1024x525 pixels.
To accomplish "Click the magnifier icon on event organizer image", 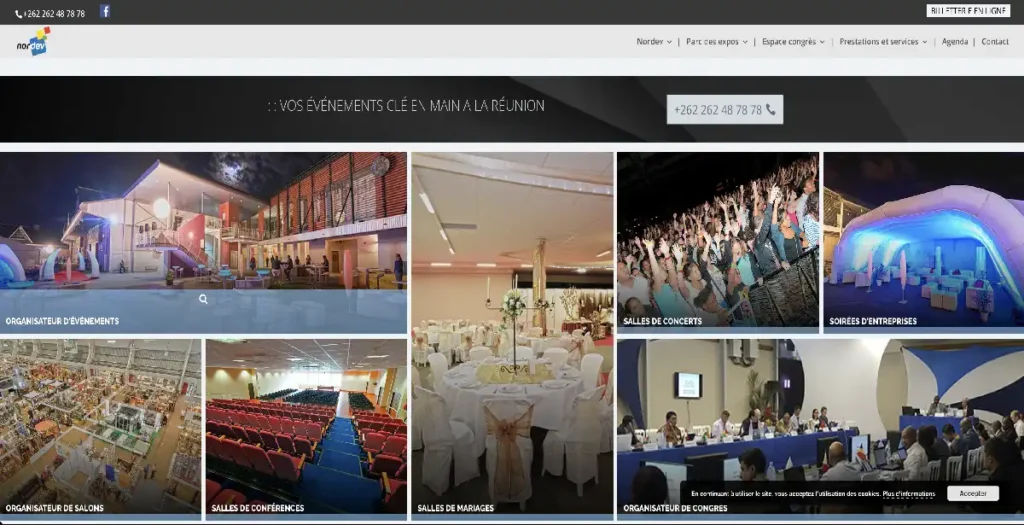I will click(203, 299).
